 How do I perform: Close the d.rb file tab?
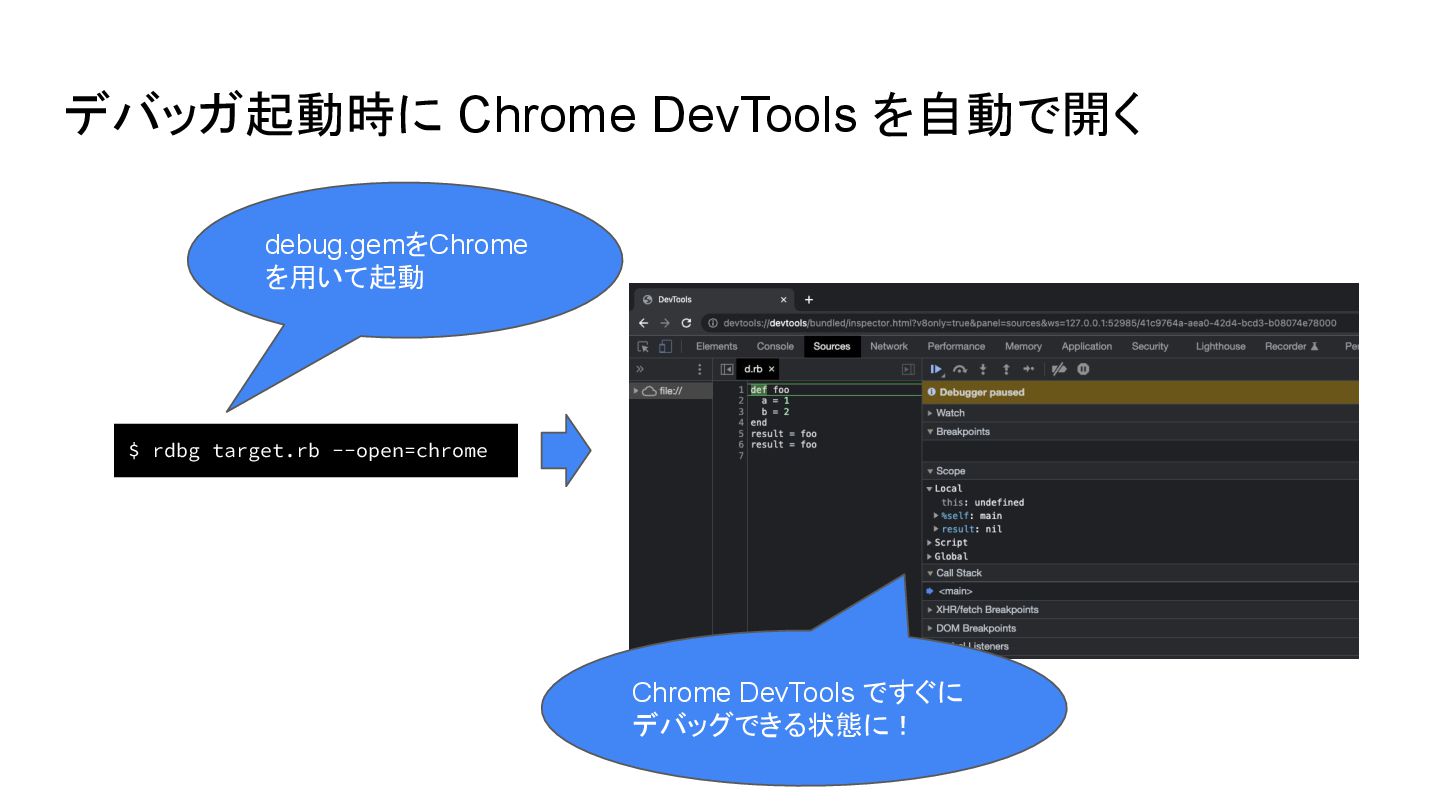(771, 369)
